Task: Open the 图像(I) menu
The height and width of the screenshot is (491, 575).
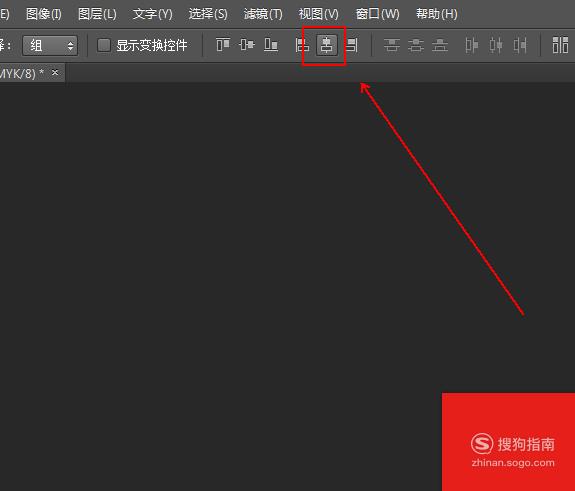Action: pyautogui.click(x=44, y=14)
